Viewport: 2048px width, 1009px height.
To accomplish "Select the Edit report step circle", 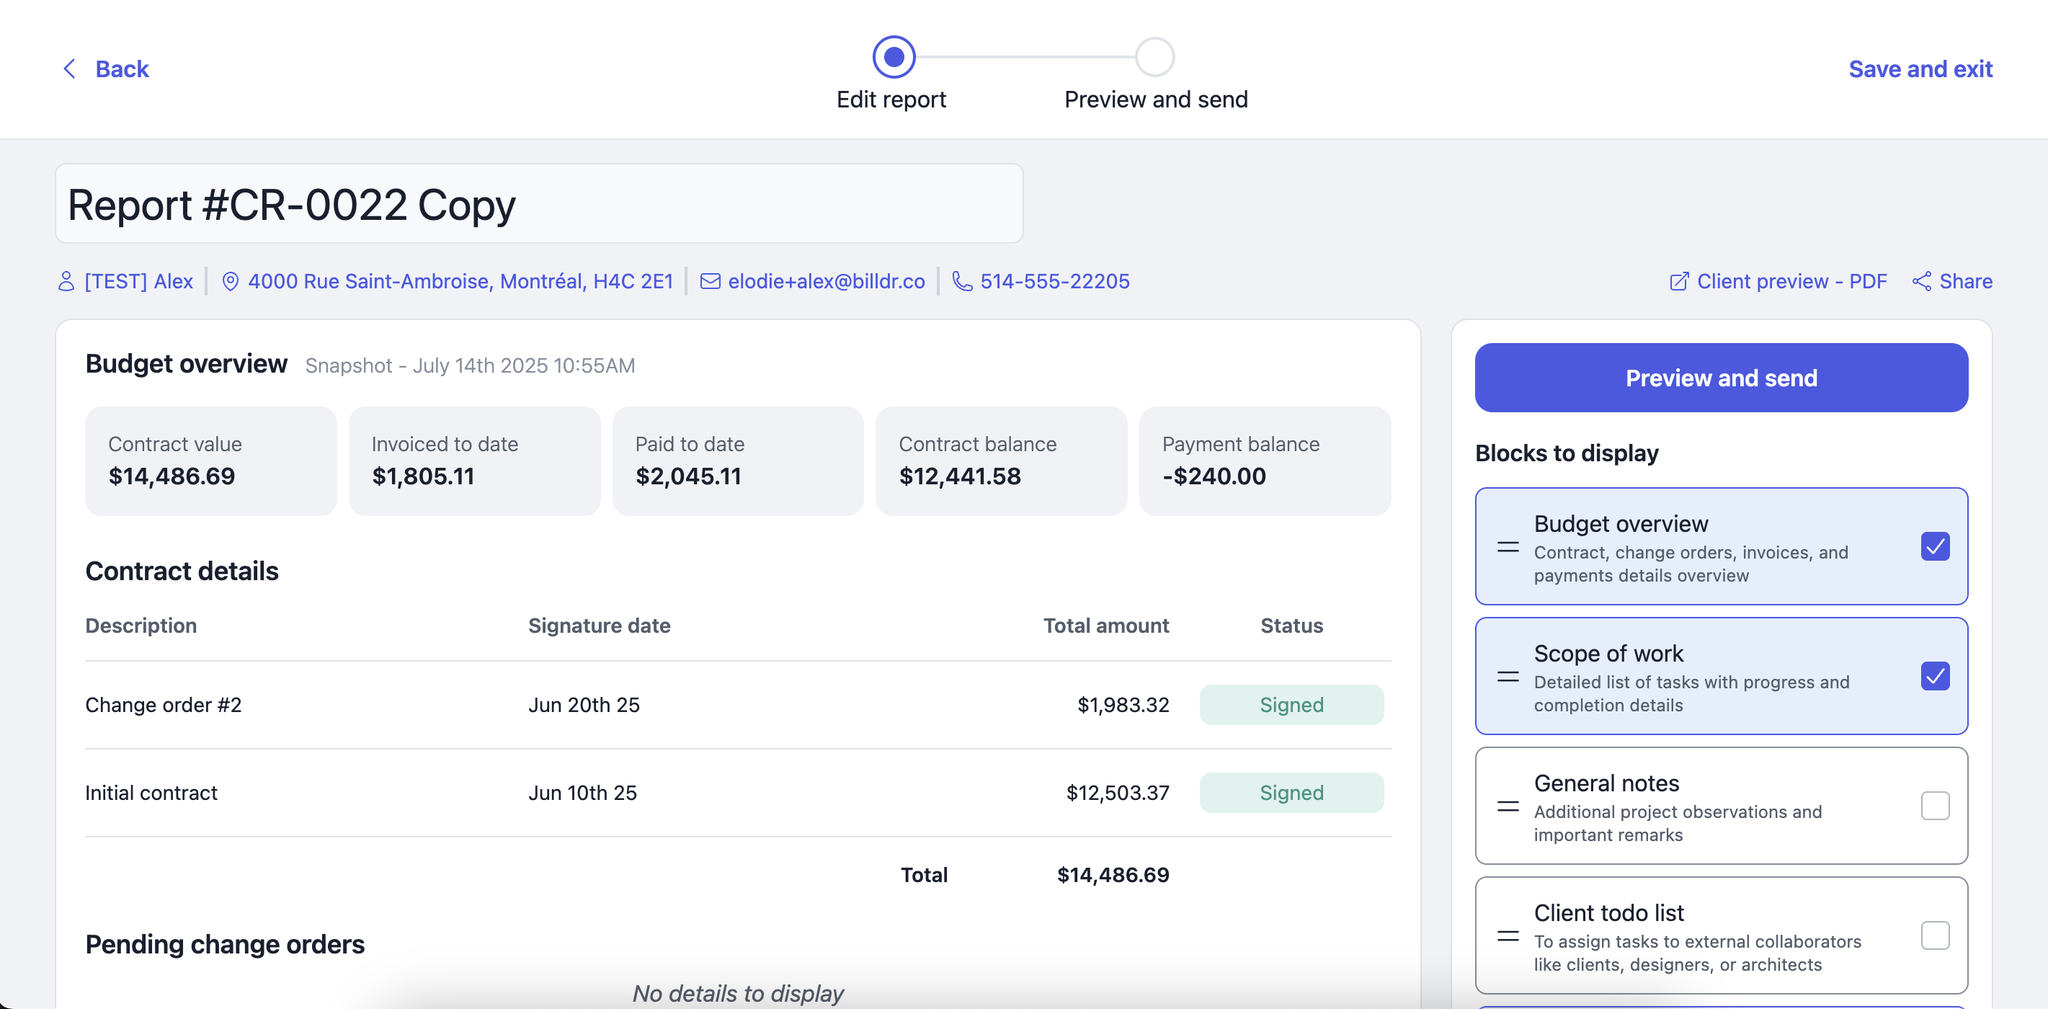I will pos(894,57).
